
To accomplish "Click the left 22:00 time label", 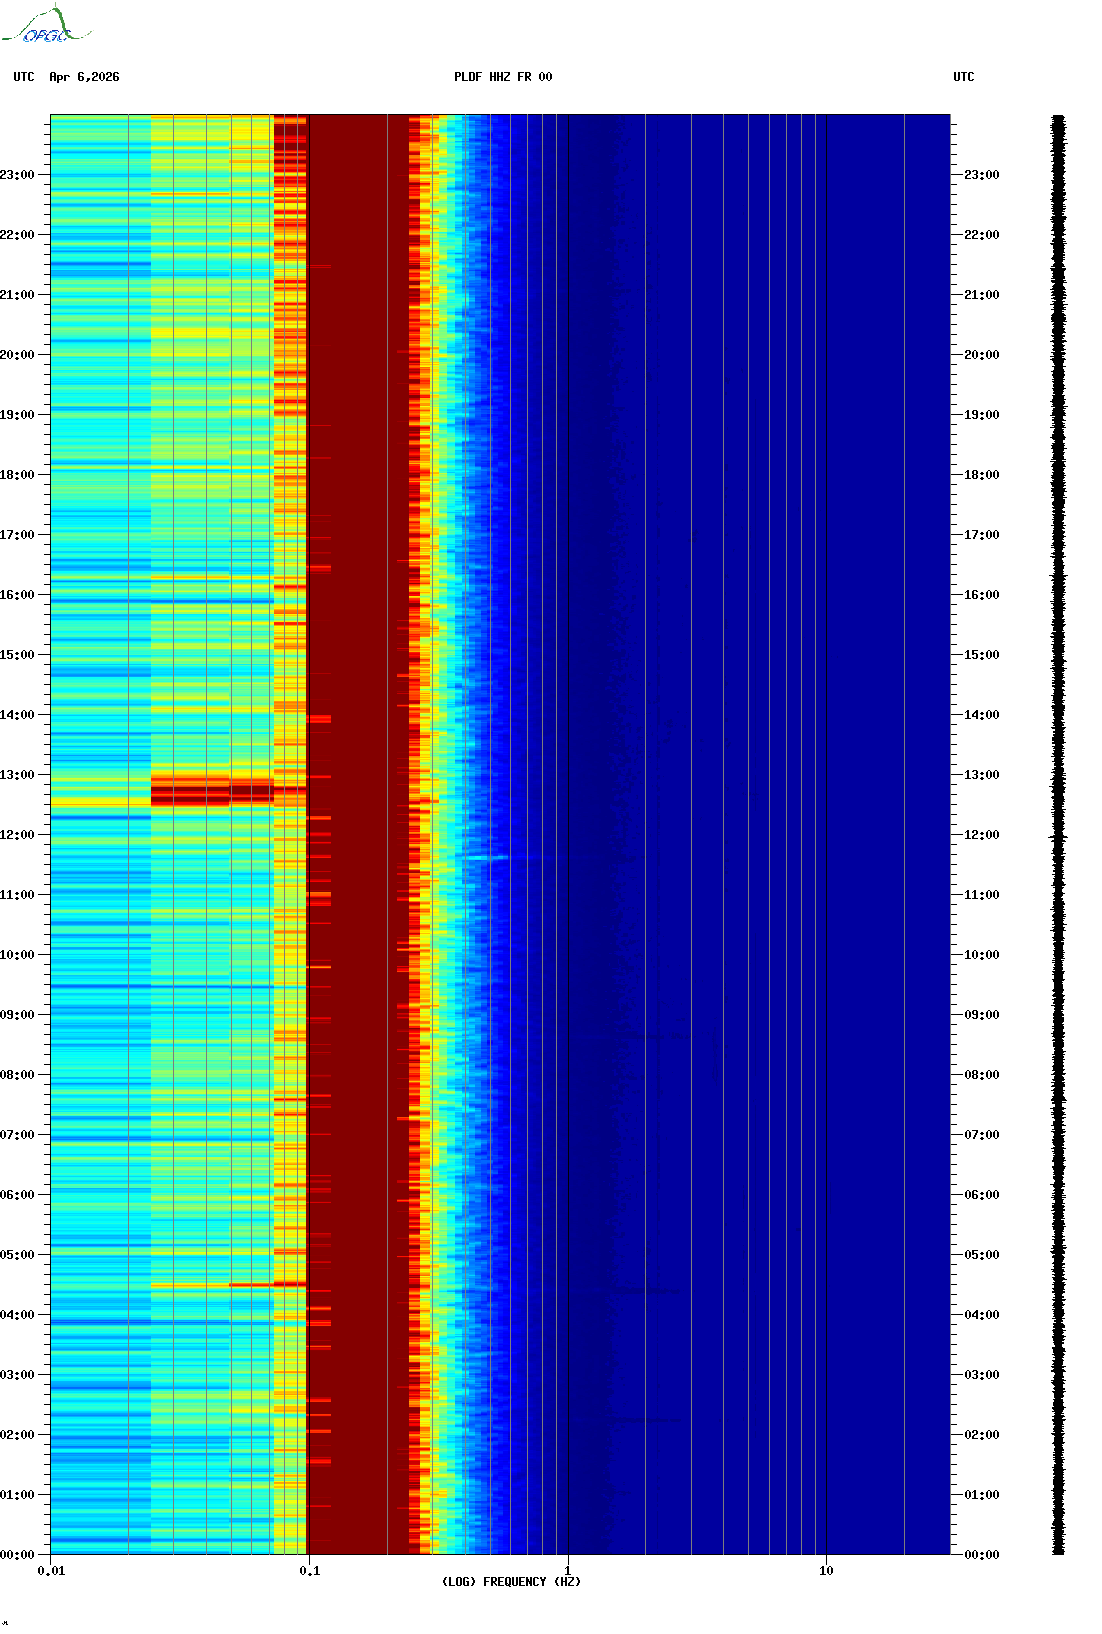I will coord(17,235).
